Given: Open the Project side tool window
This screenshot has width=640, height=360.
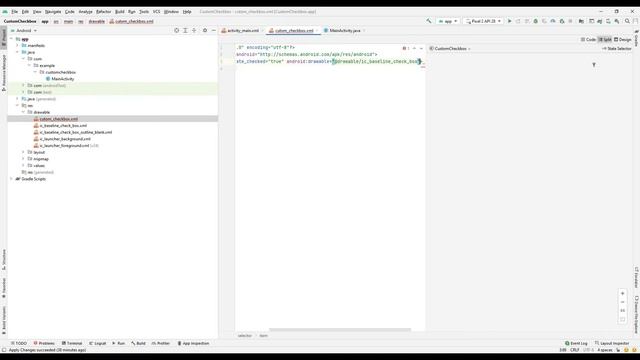Looking at the screenshot, I should click(4, 38).
